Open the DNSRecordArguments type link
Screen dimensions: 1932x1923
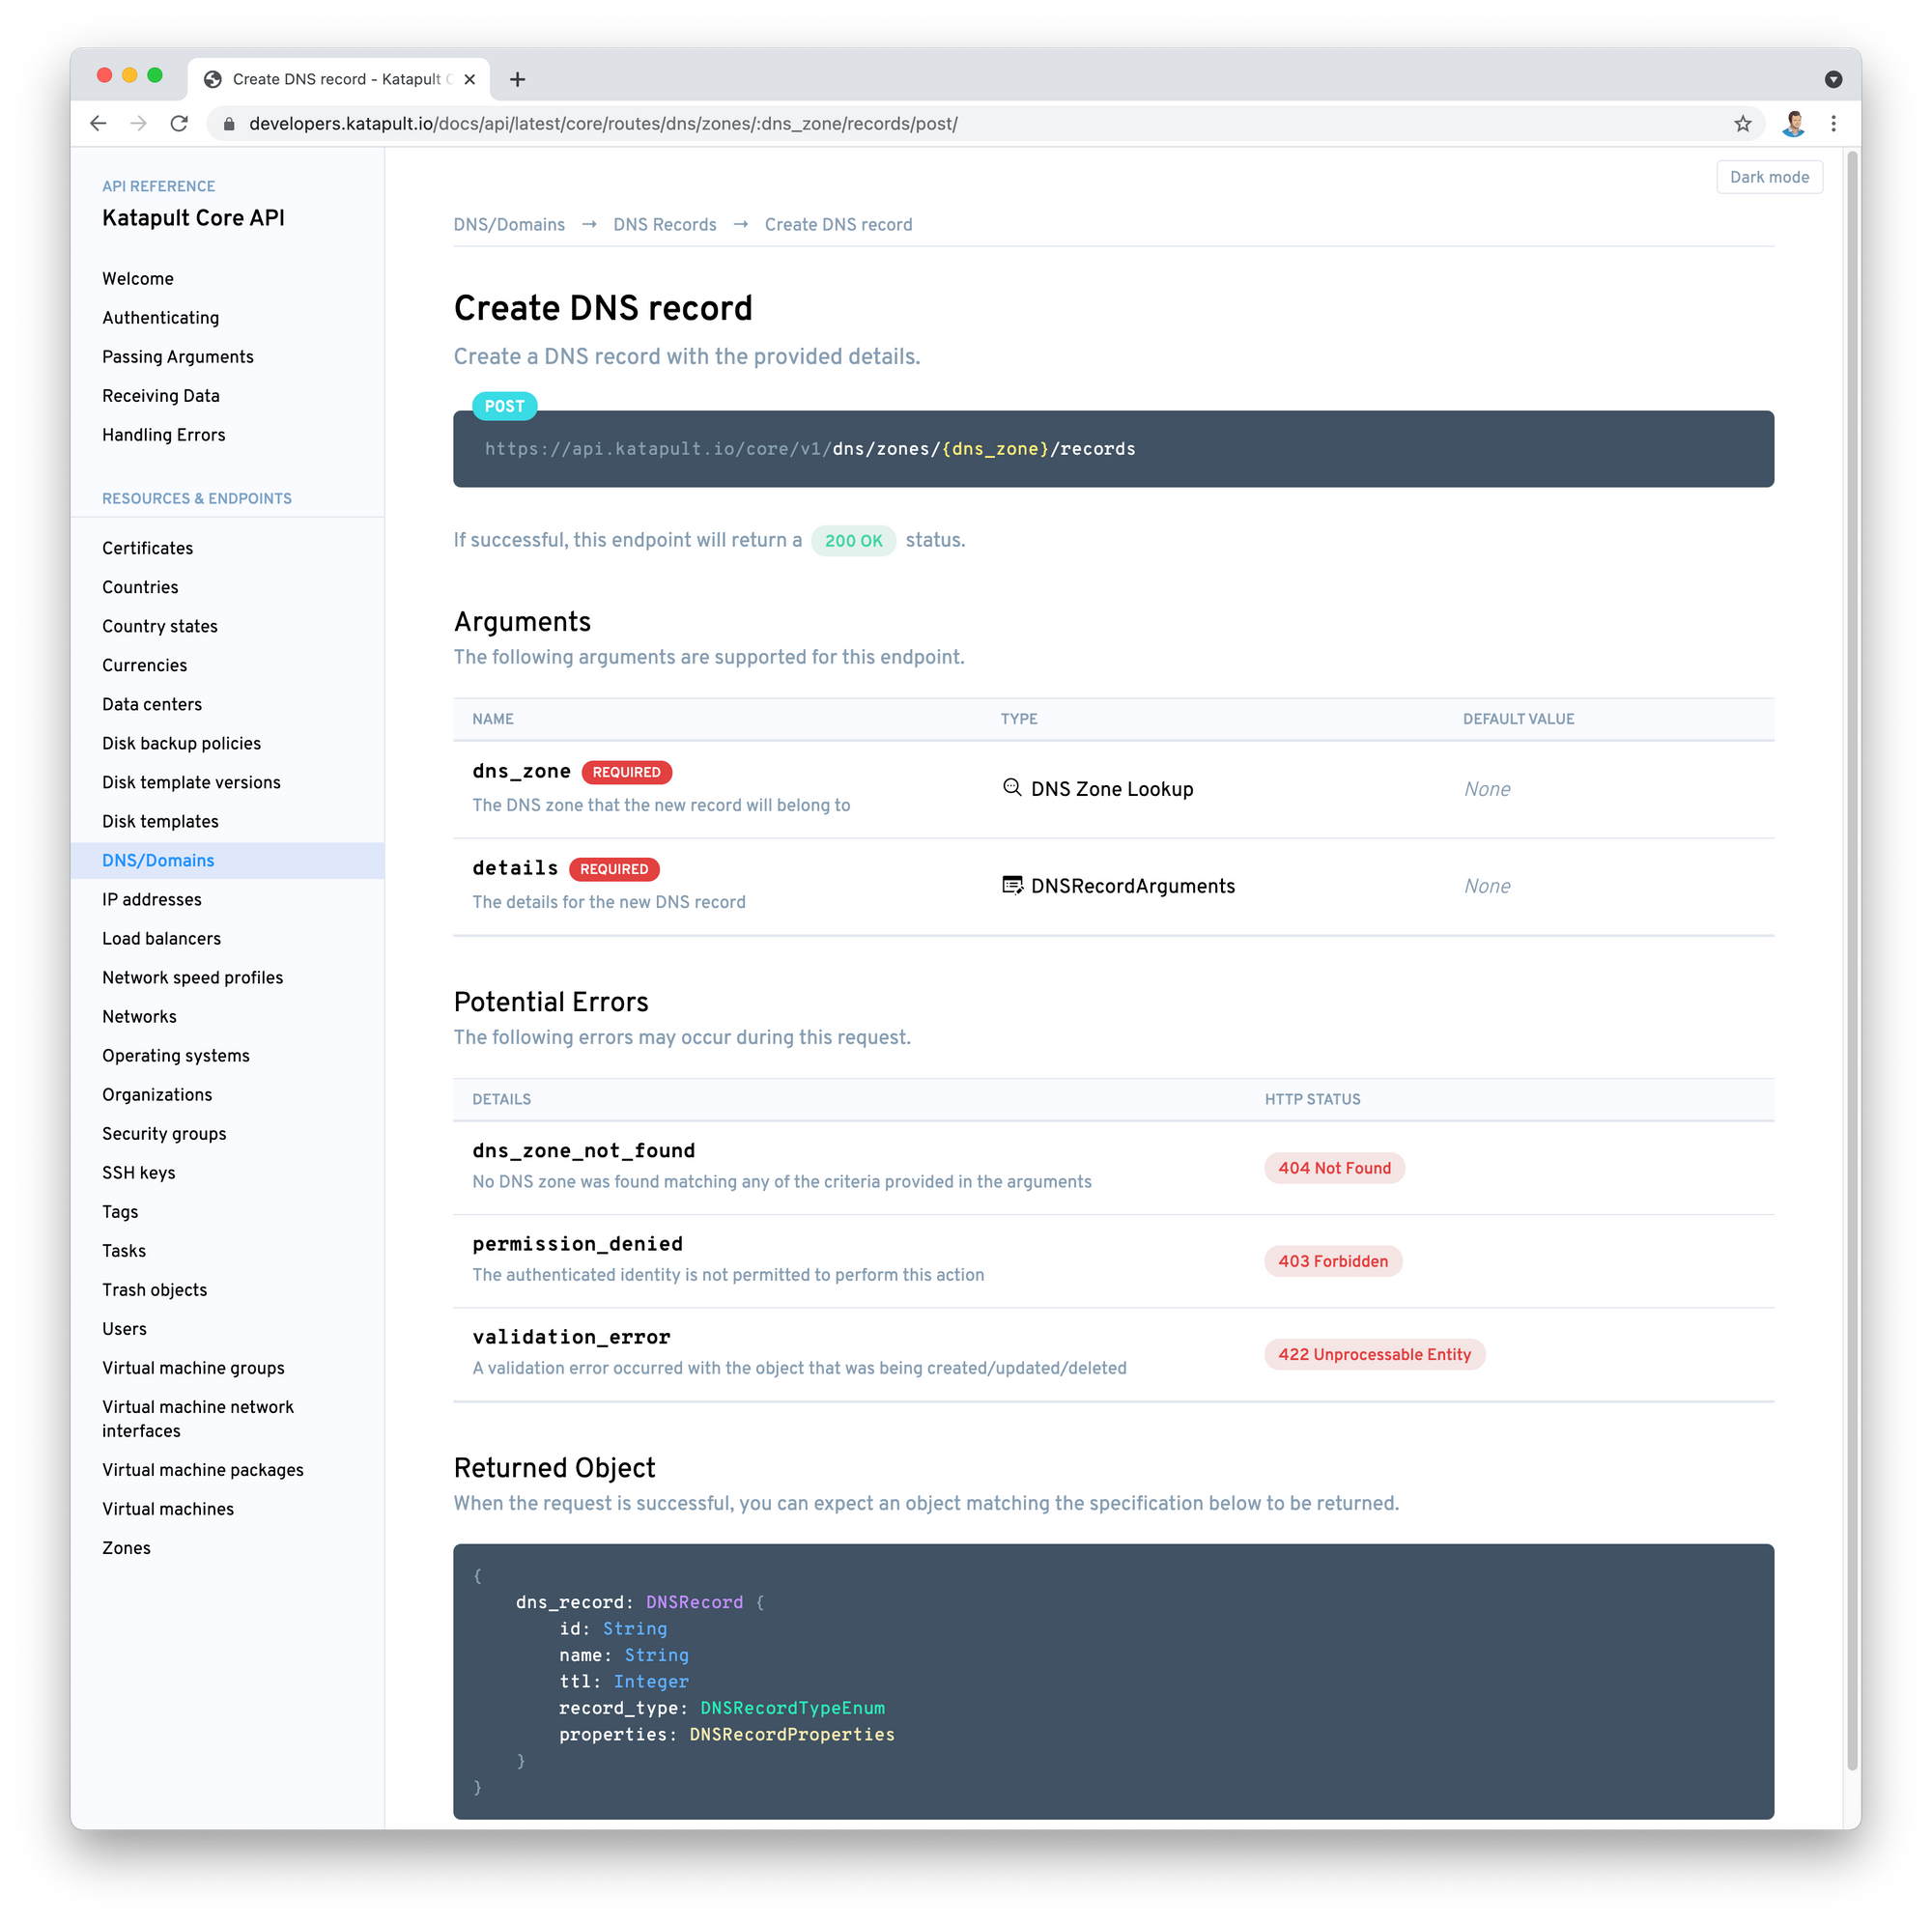click(x=1133, y=886)
